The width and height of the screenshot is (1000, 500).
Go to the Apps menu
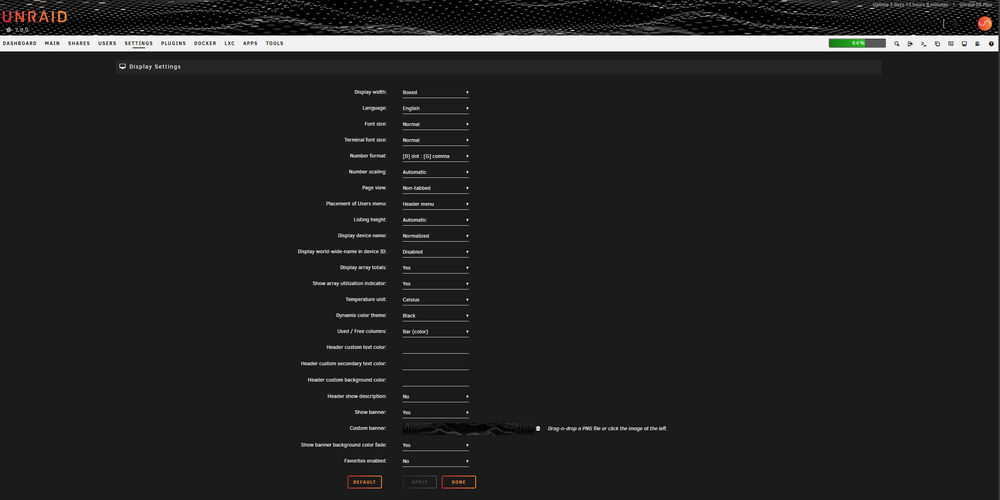250,43
